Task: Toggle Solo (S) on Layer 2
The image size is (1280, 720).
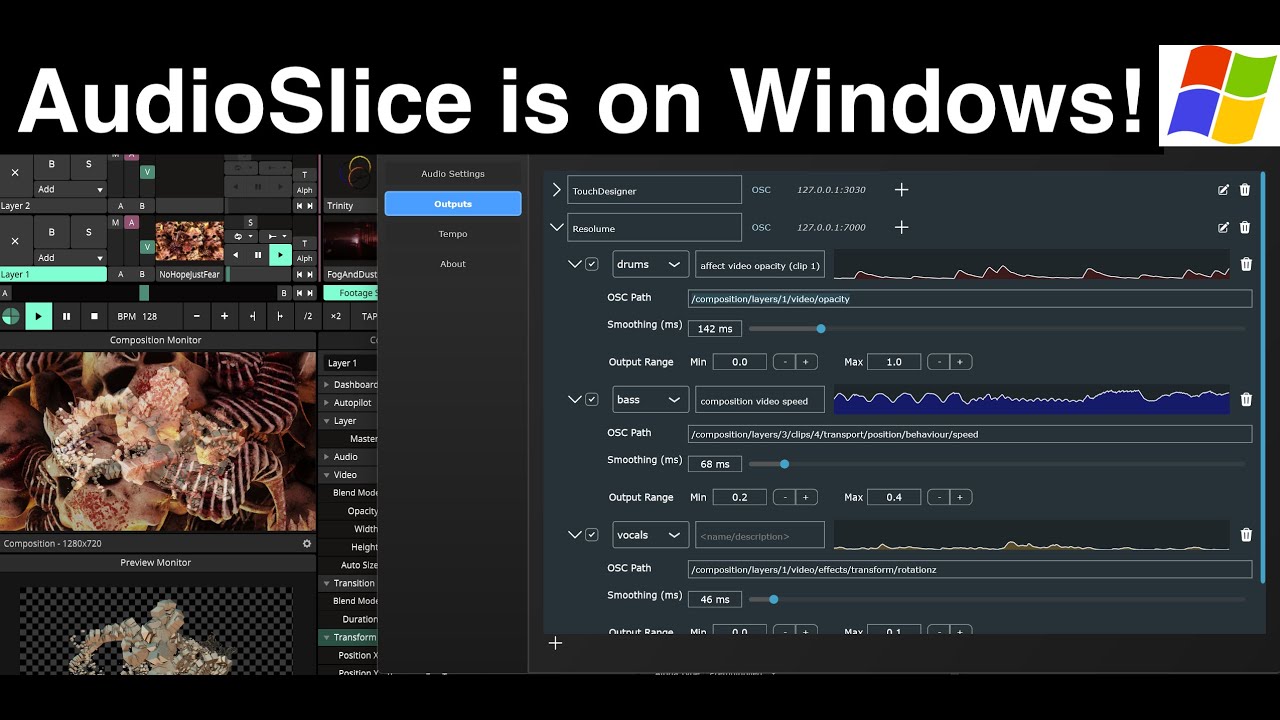Action: click(x=88, y=164)
